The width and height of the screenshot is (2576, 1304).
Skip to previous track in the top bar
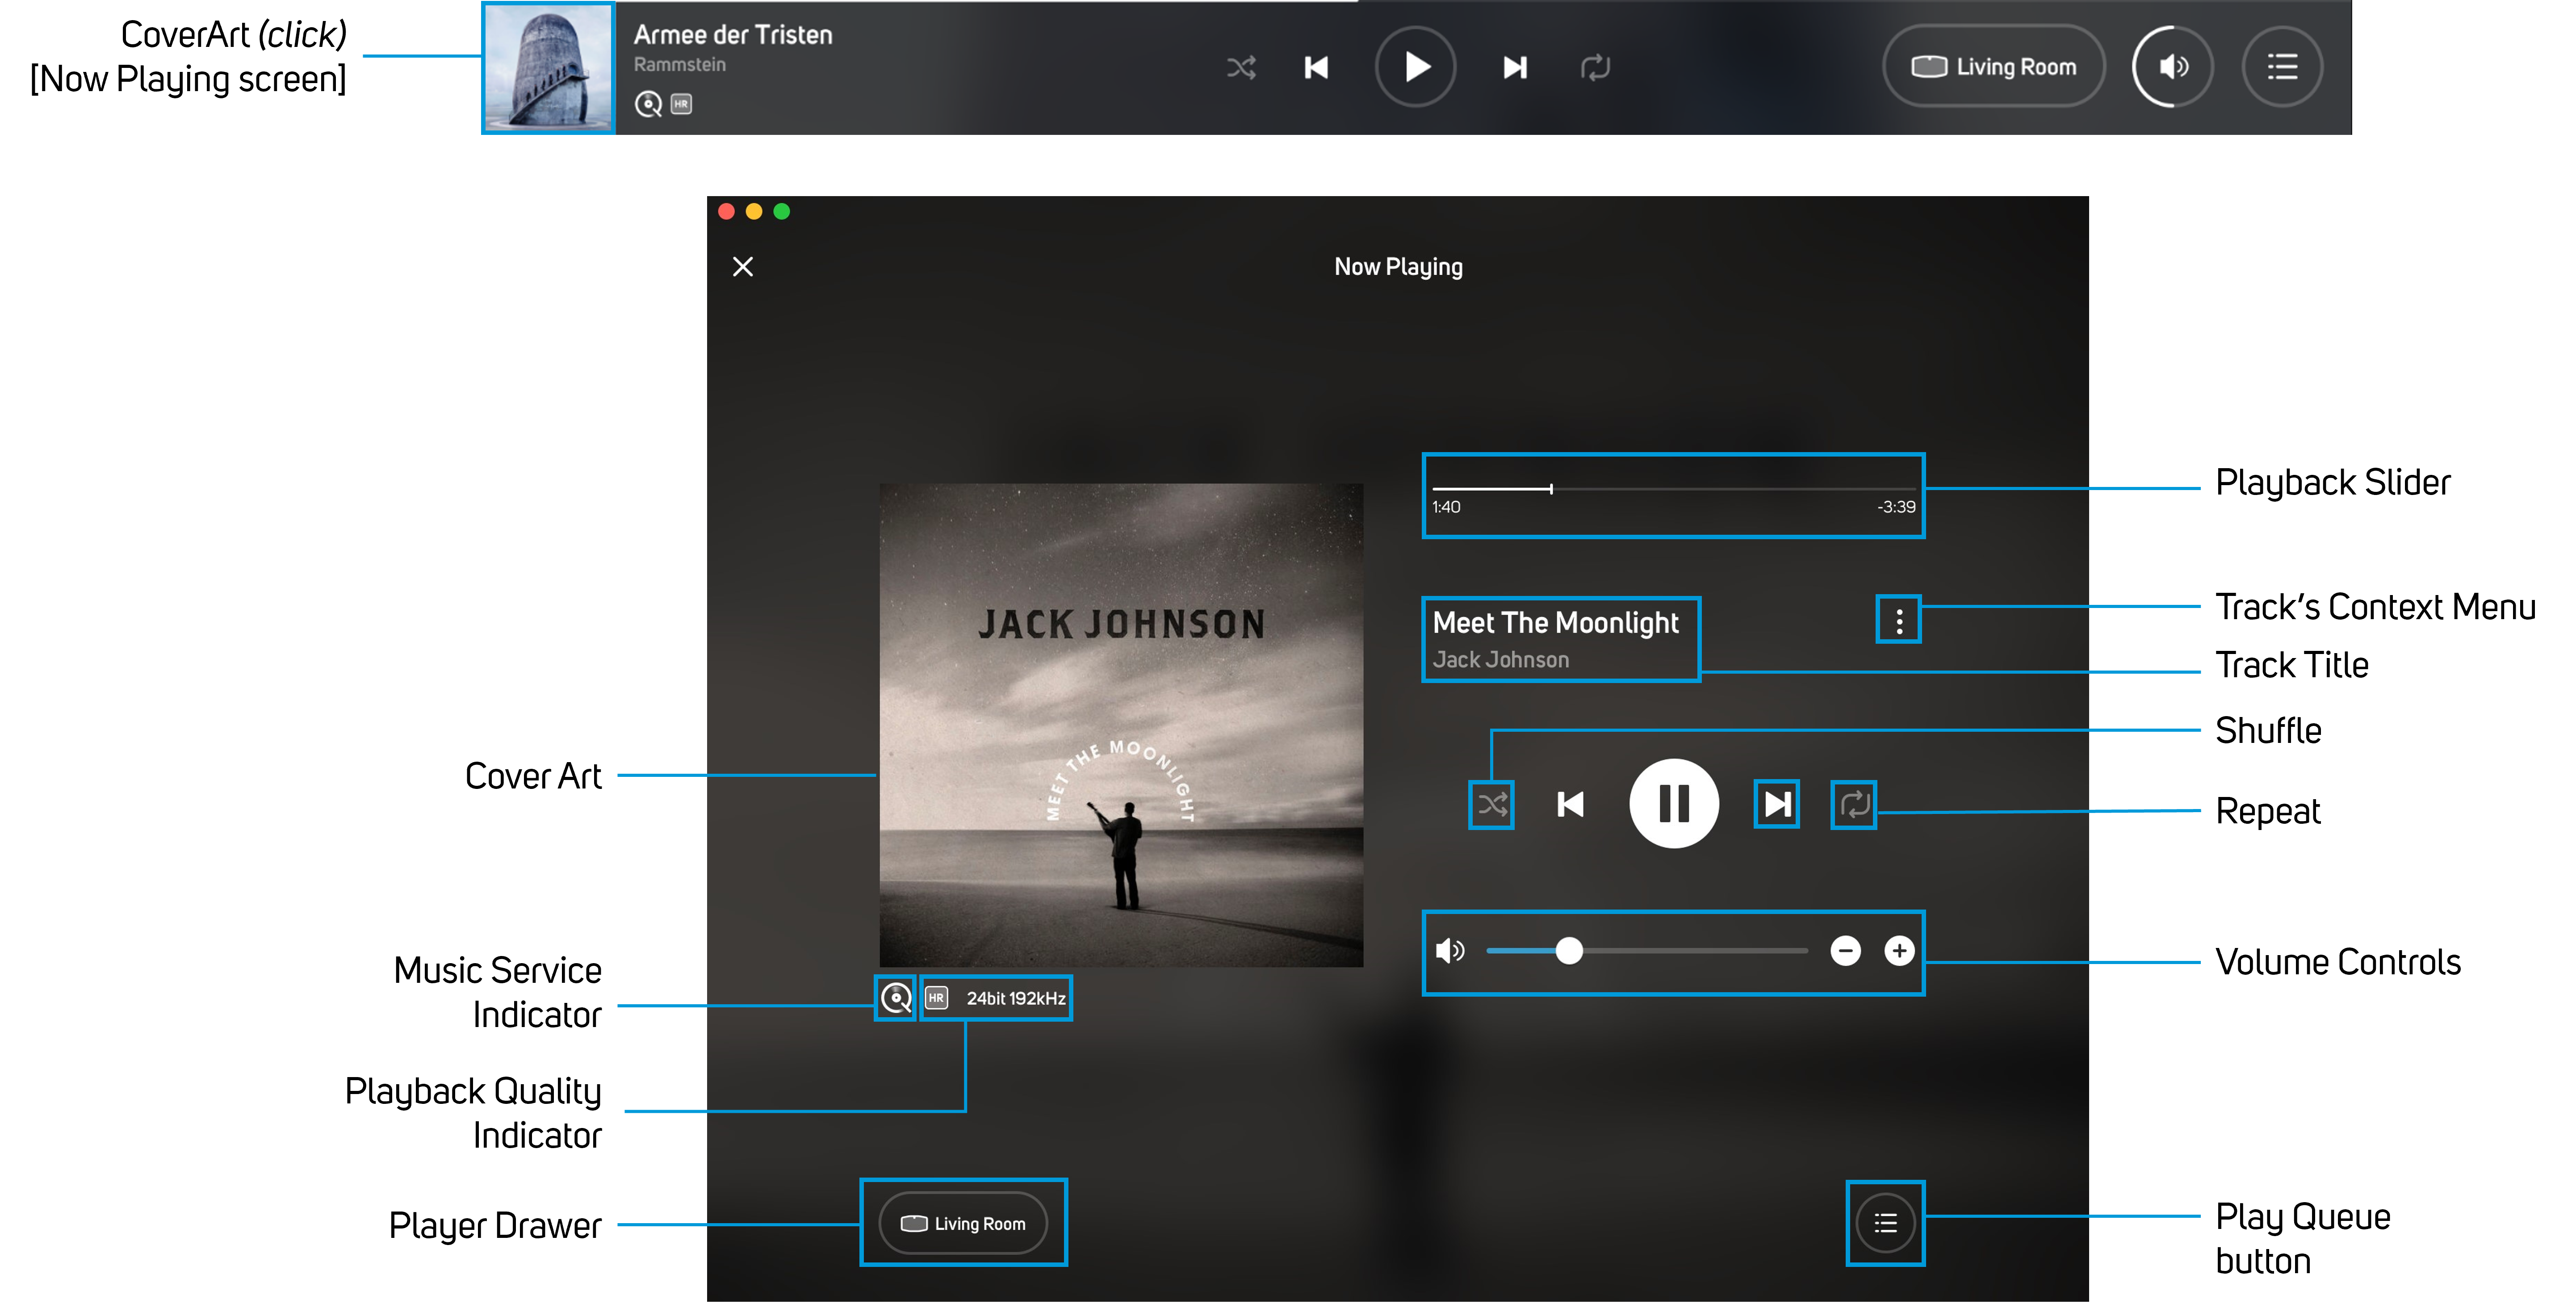tap(1316, 67)
